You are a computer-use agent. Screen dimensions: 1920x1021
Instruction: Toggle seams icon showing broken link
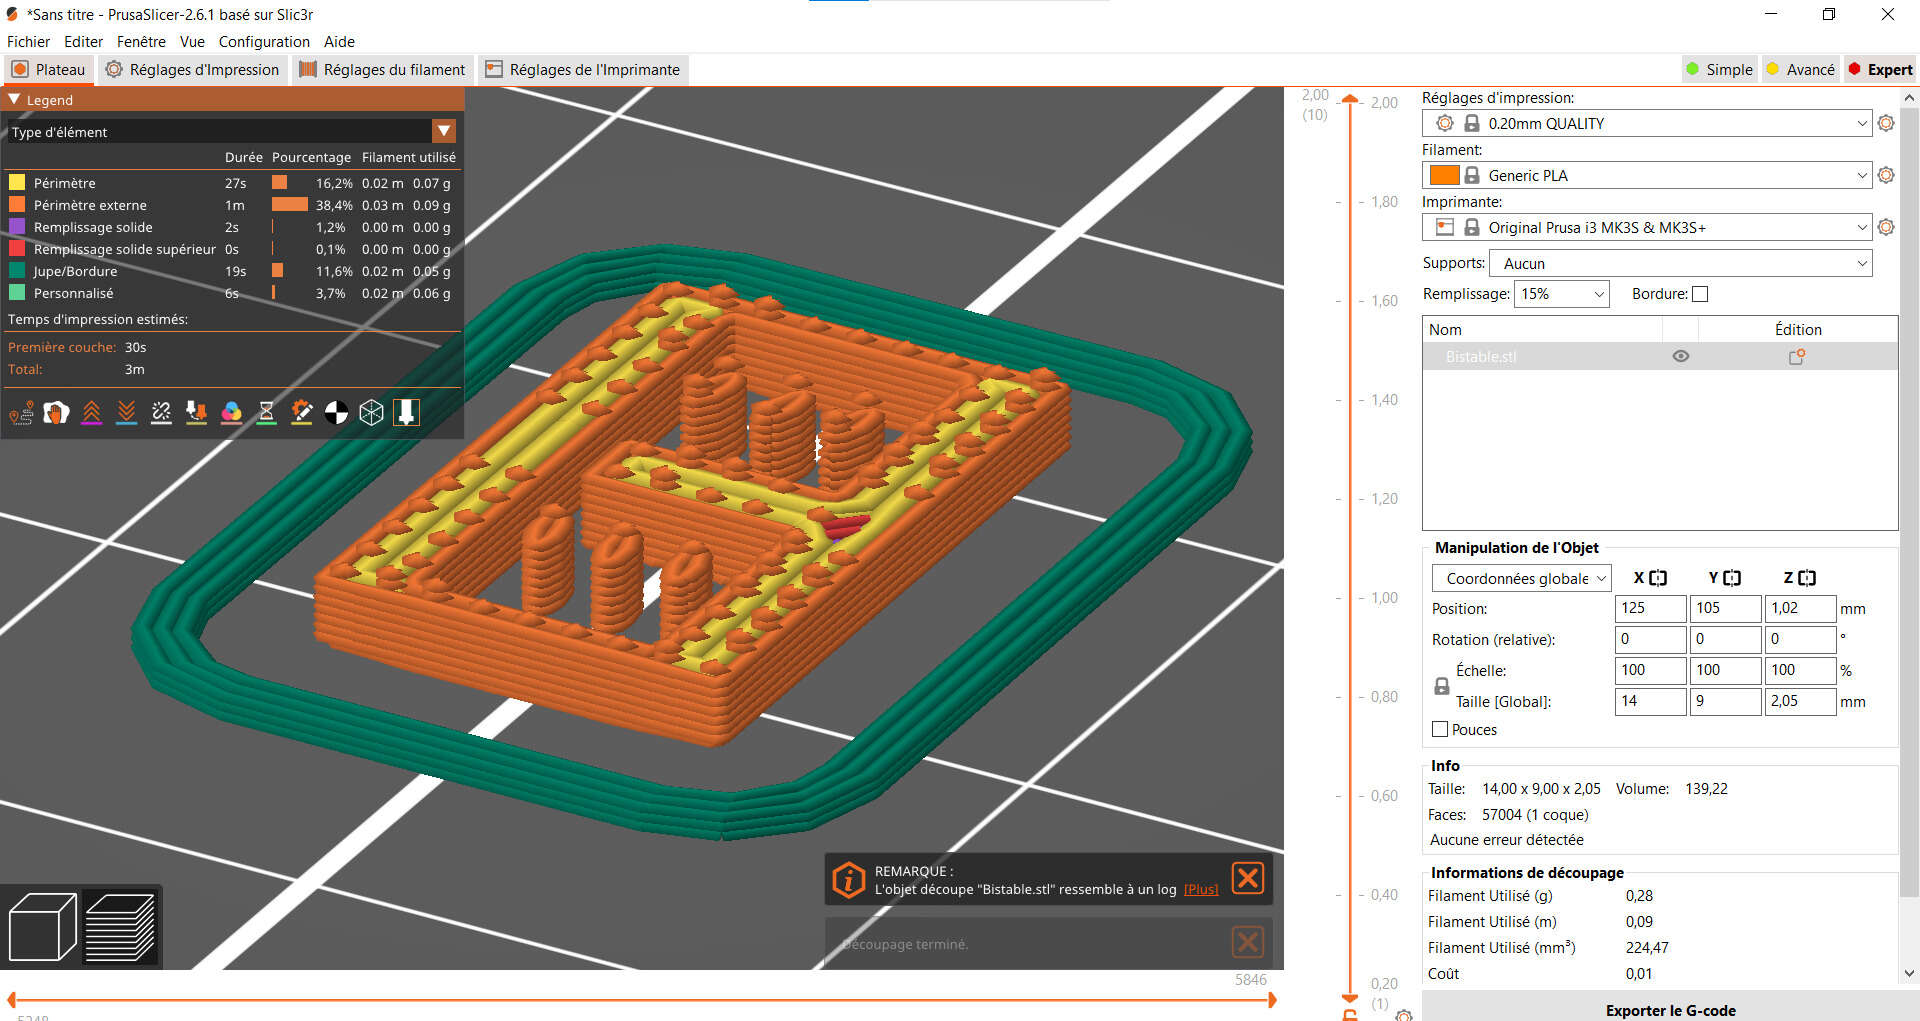click(162, 412)
